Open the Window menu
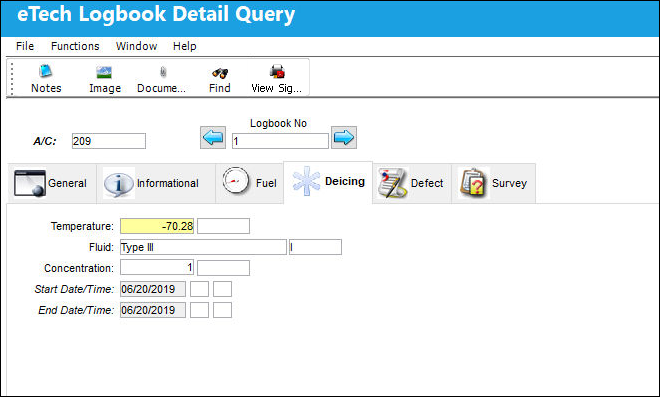 (136, 46)
